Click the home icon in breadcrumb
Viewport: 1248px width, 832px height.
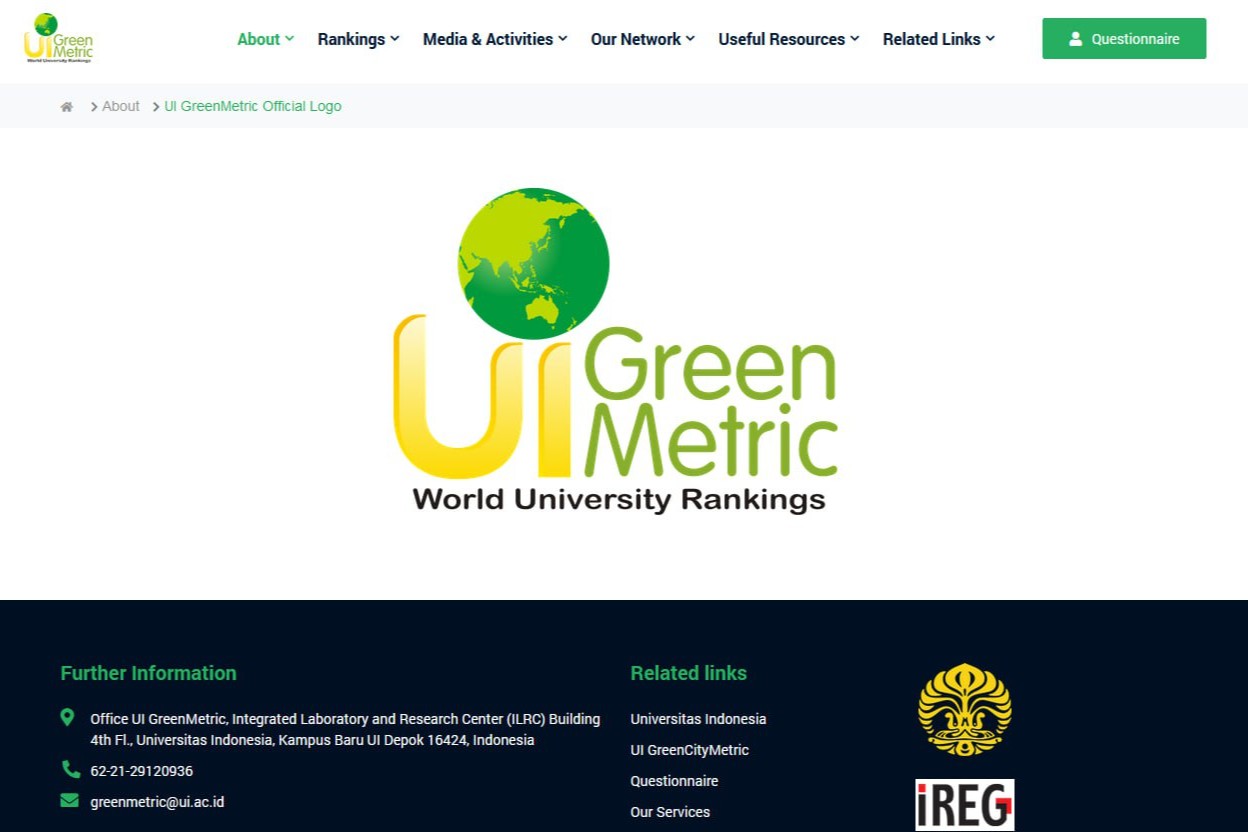(x=67, y=107)
